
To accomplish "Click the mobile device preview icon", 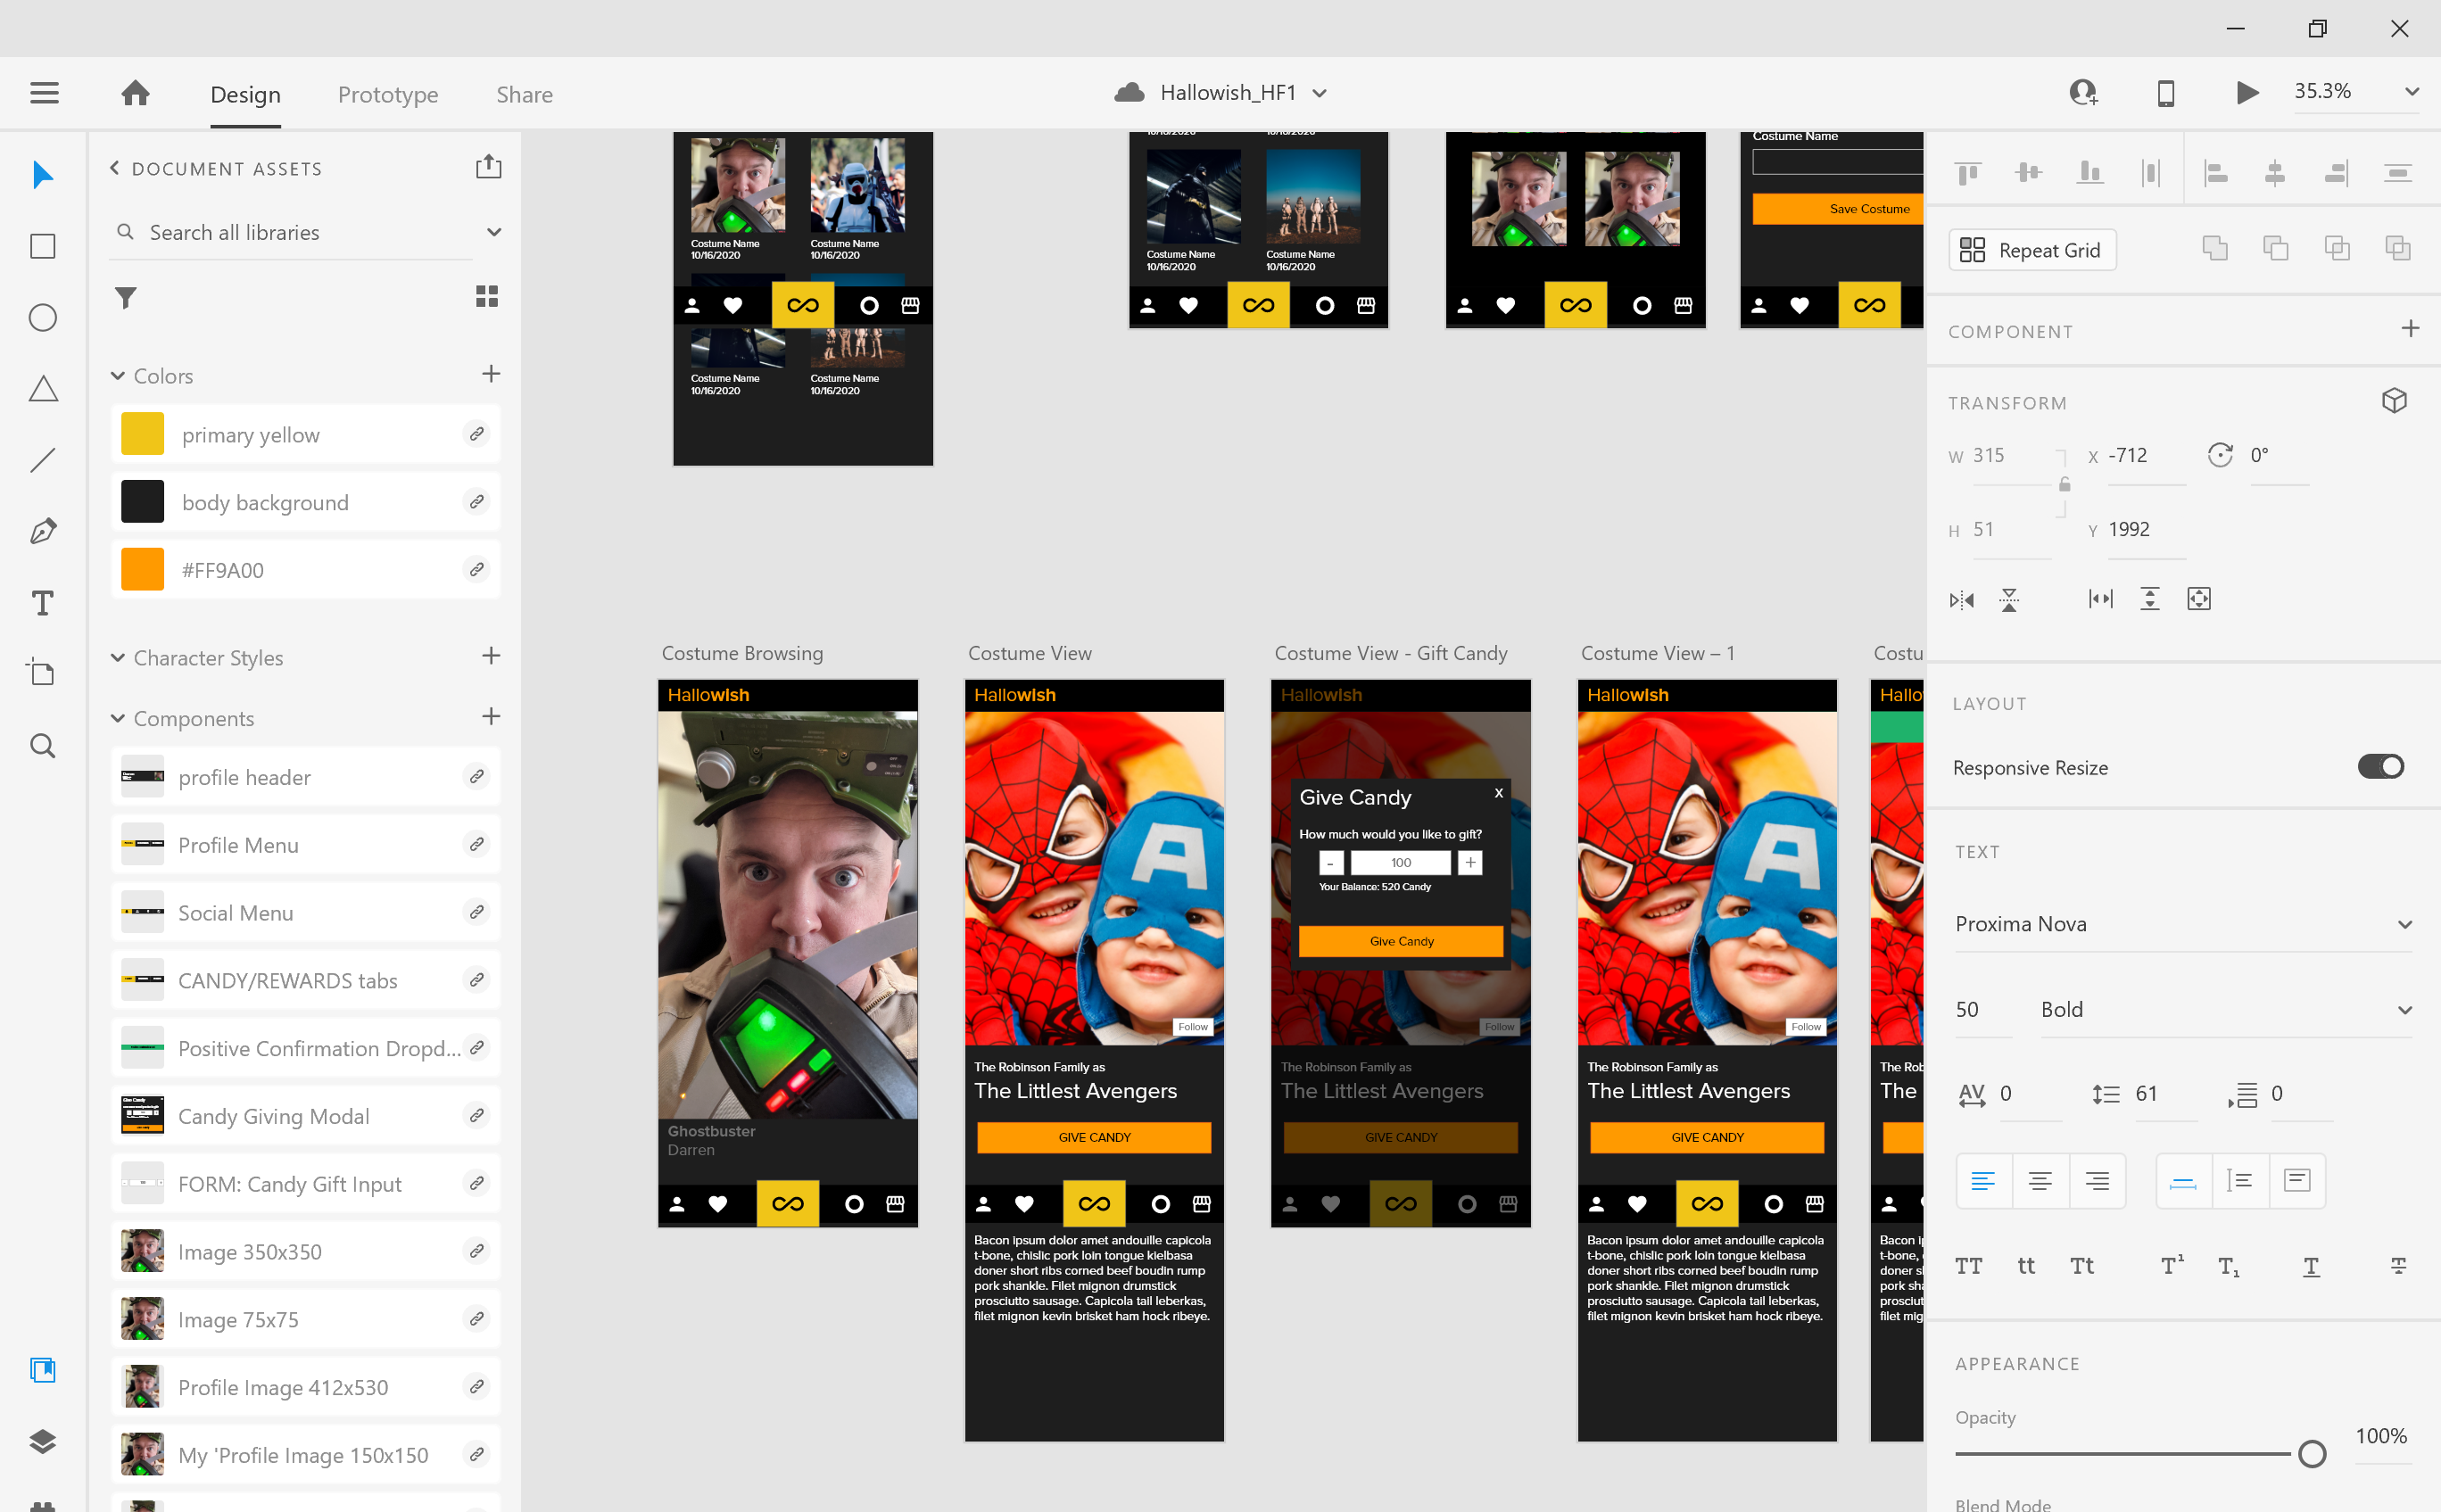I will pos(2165,93).
